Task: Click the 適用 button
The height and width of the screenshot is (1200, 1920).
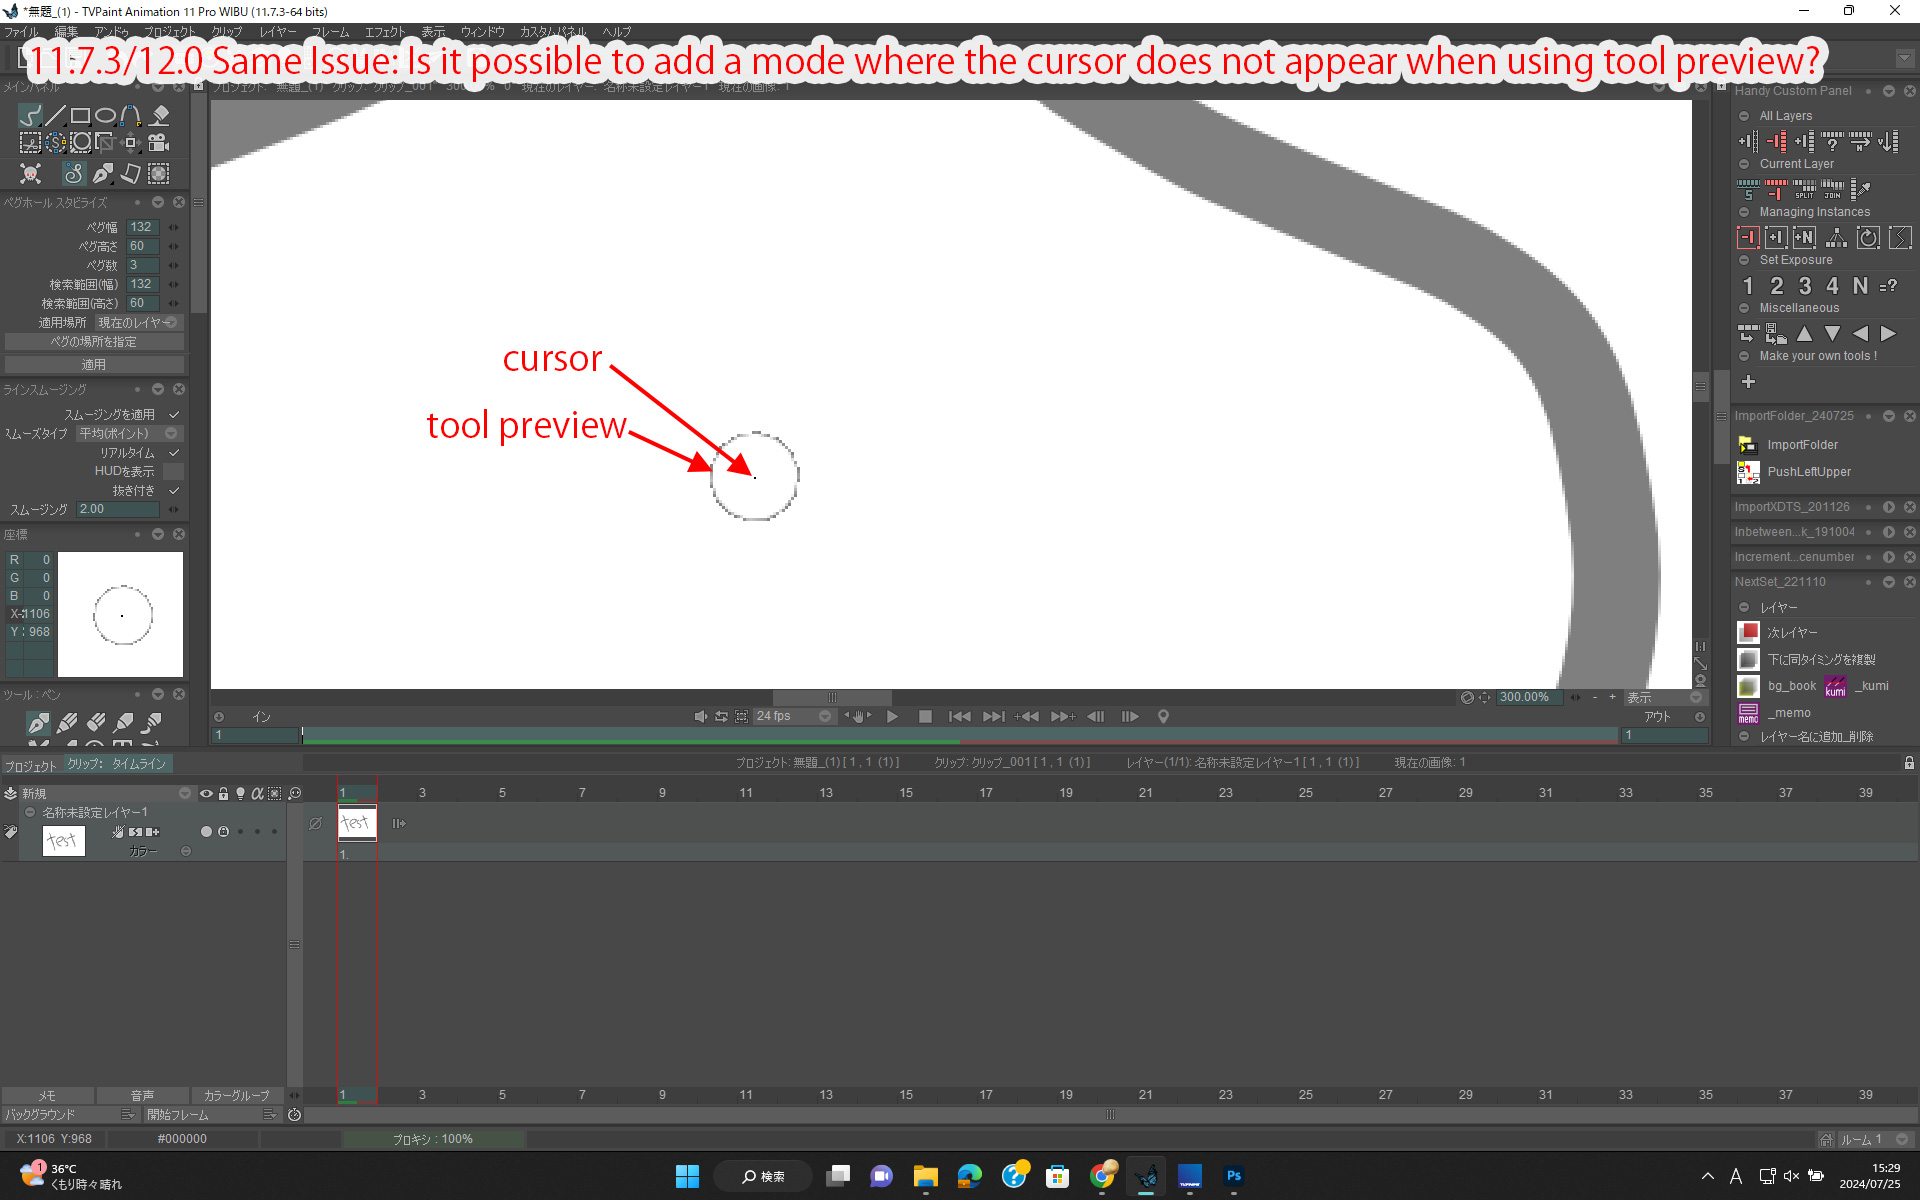Action: click(94, 365)
